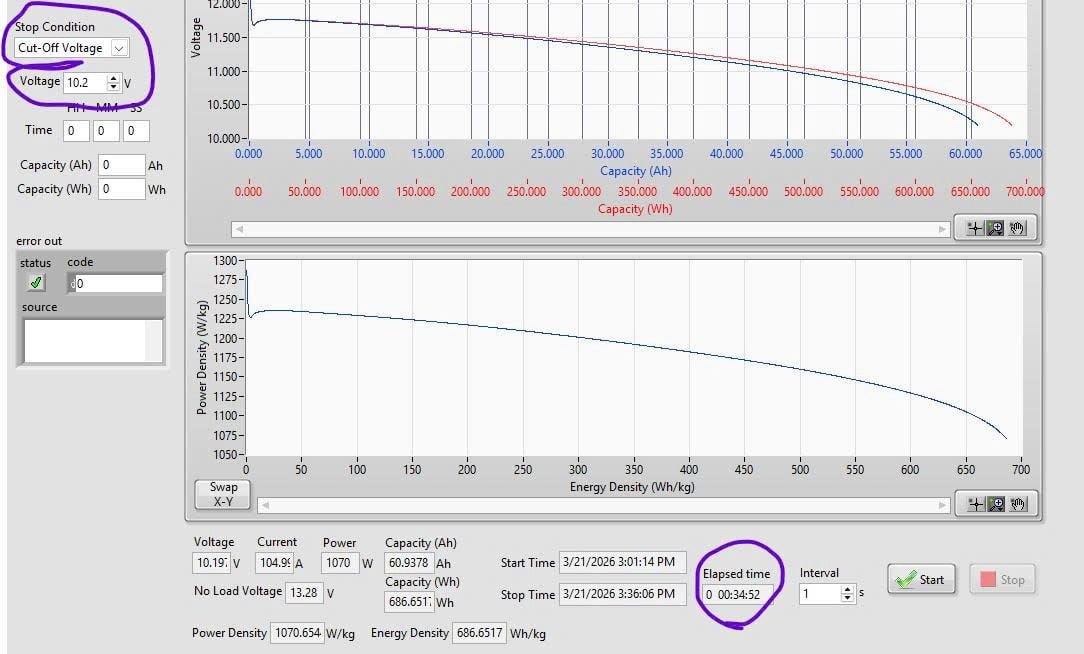Increase the cut-off Voltage stepper value
This screenshot has width=1084, height=654.
(x=114, y=78)
